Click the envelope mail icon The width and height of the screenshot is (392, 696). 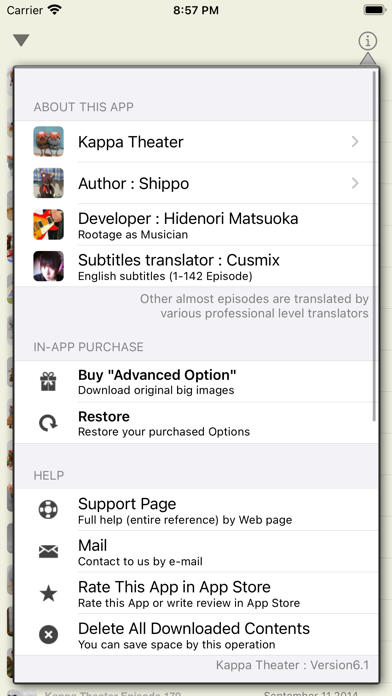tap(48, 552)
